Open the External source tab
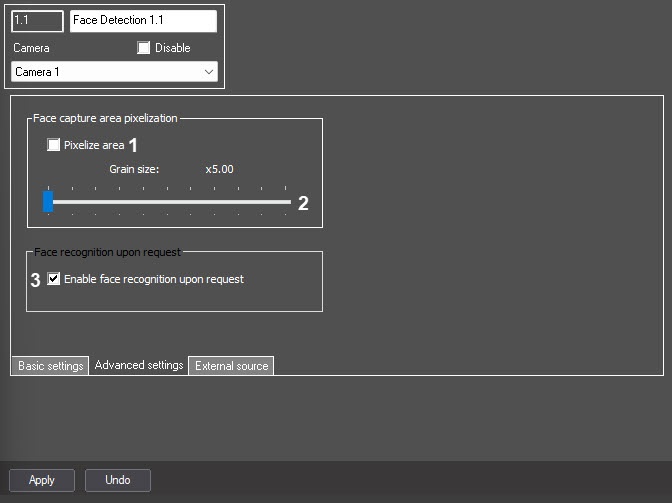 pyautogui.click(x=231, y=366)
